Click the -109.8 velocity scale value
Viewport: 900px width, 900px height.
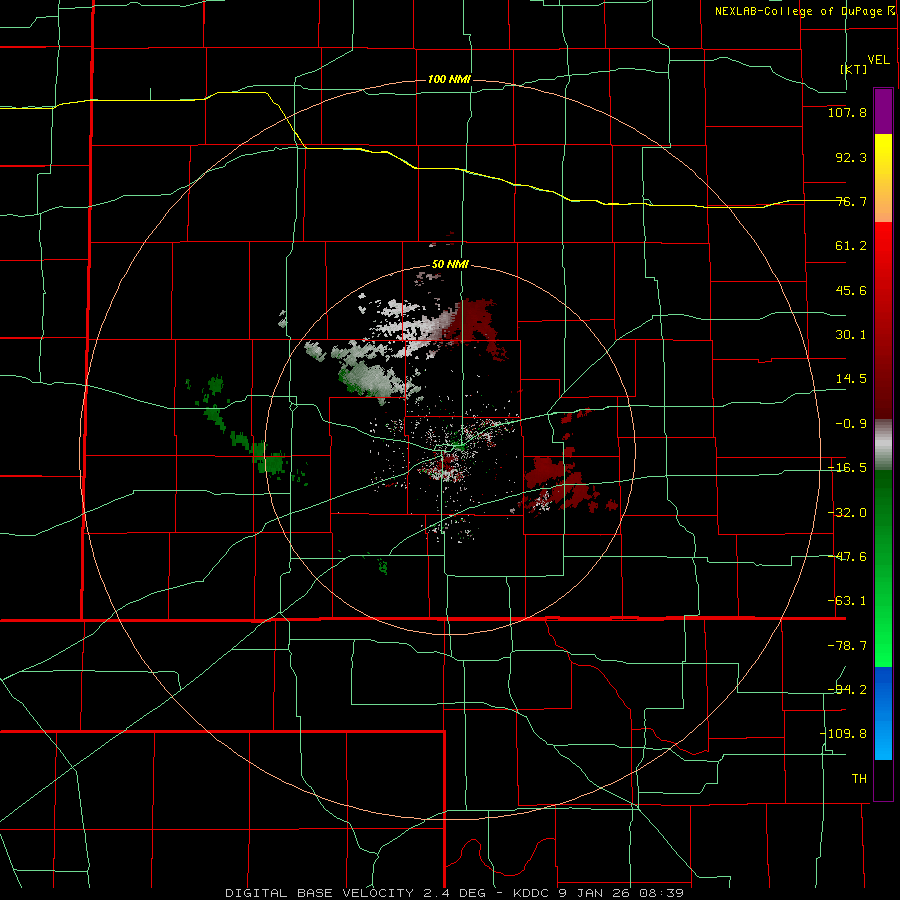[843, 734]
